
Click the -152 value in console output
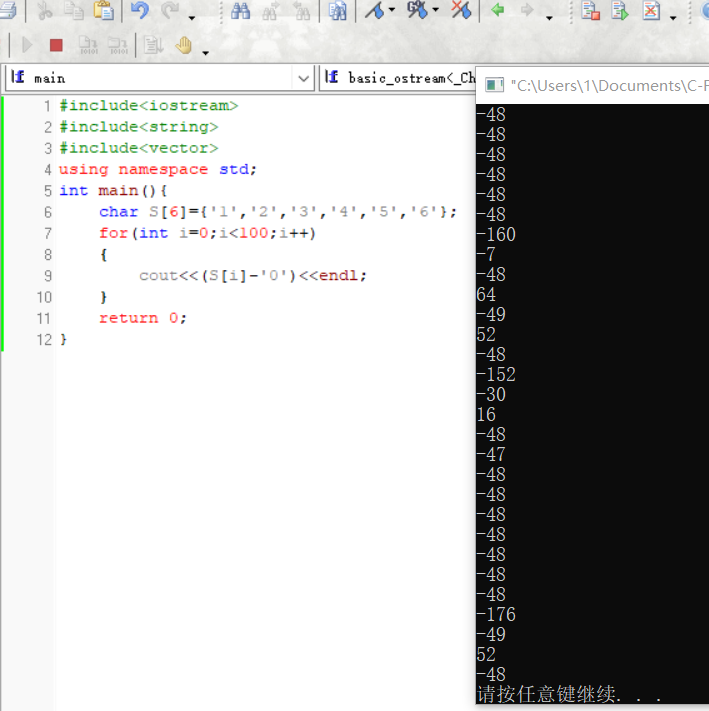click(496, 375)
